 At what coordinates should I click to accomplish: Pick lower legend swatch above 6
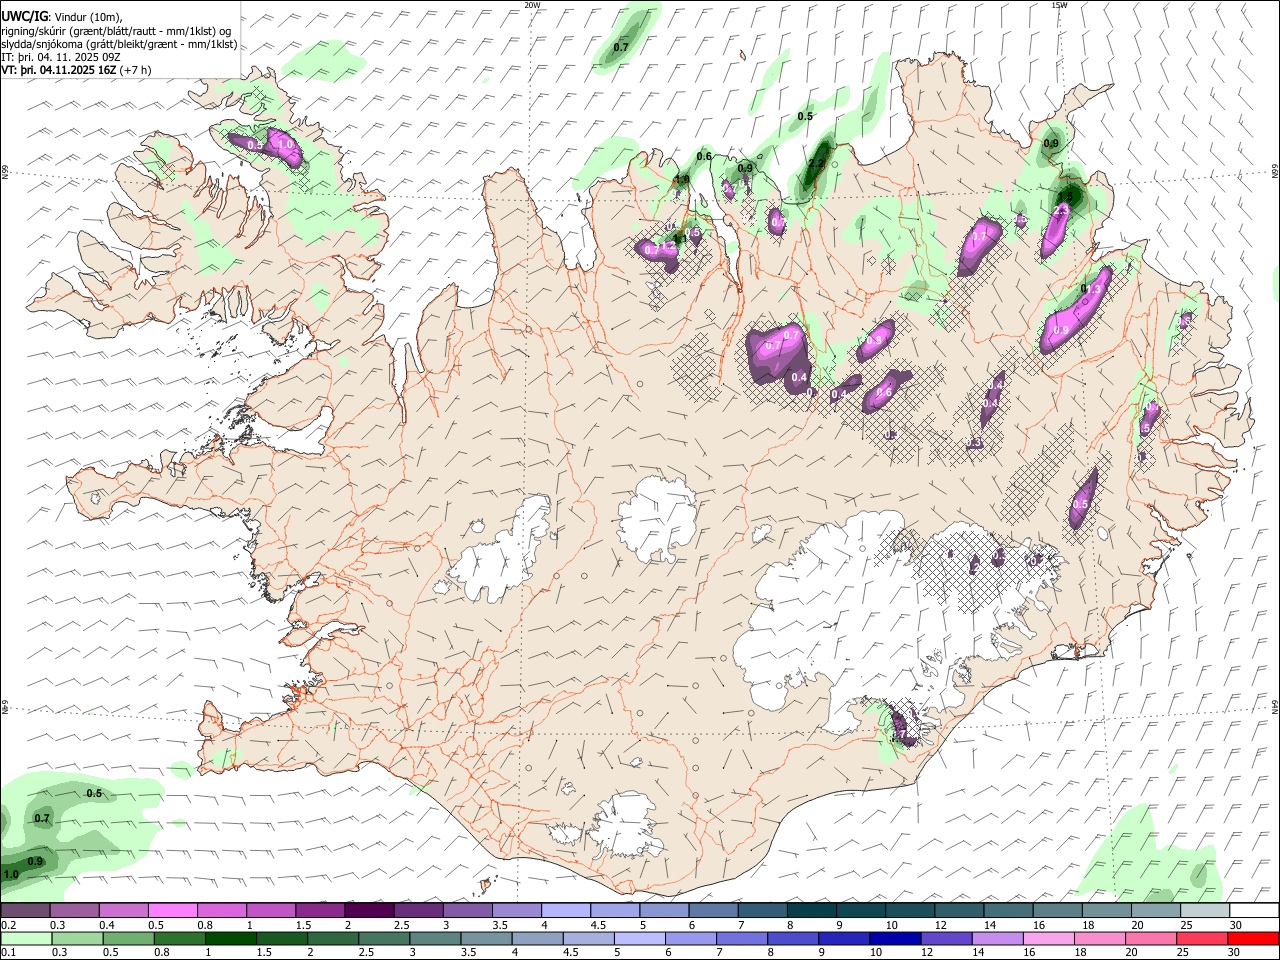pyautogui.click(x=691, y=938)
